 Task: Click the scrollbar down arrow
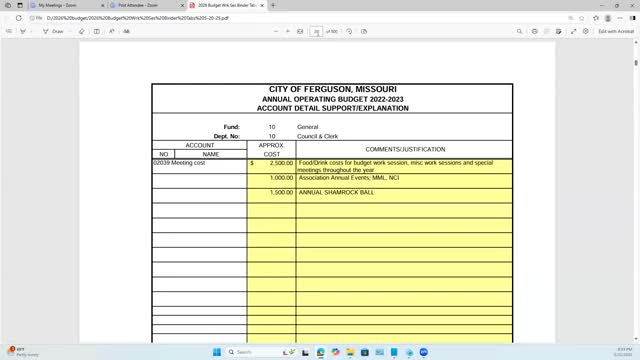tap(636, 339)
